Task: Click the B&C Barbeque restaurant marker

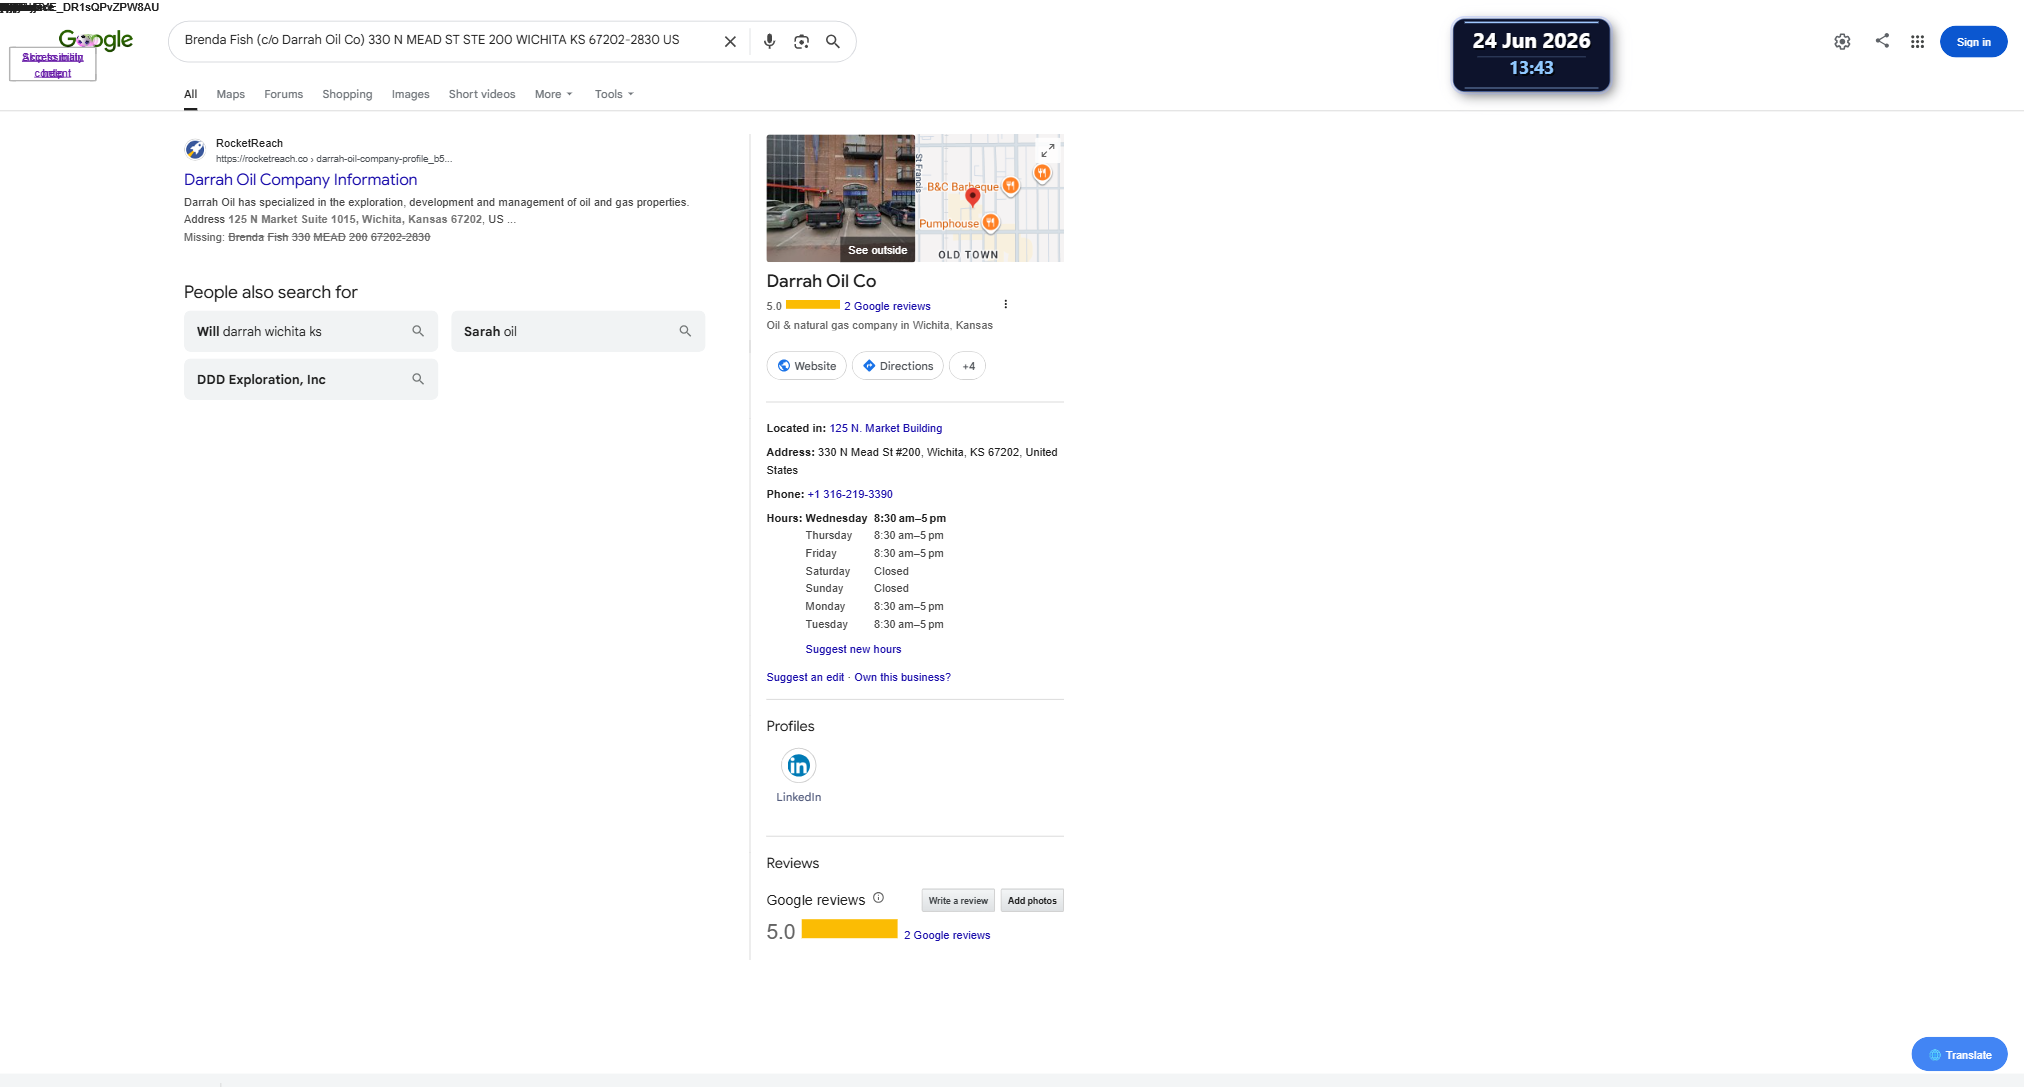Action: click(x=1011, y=186)
